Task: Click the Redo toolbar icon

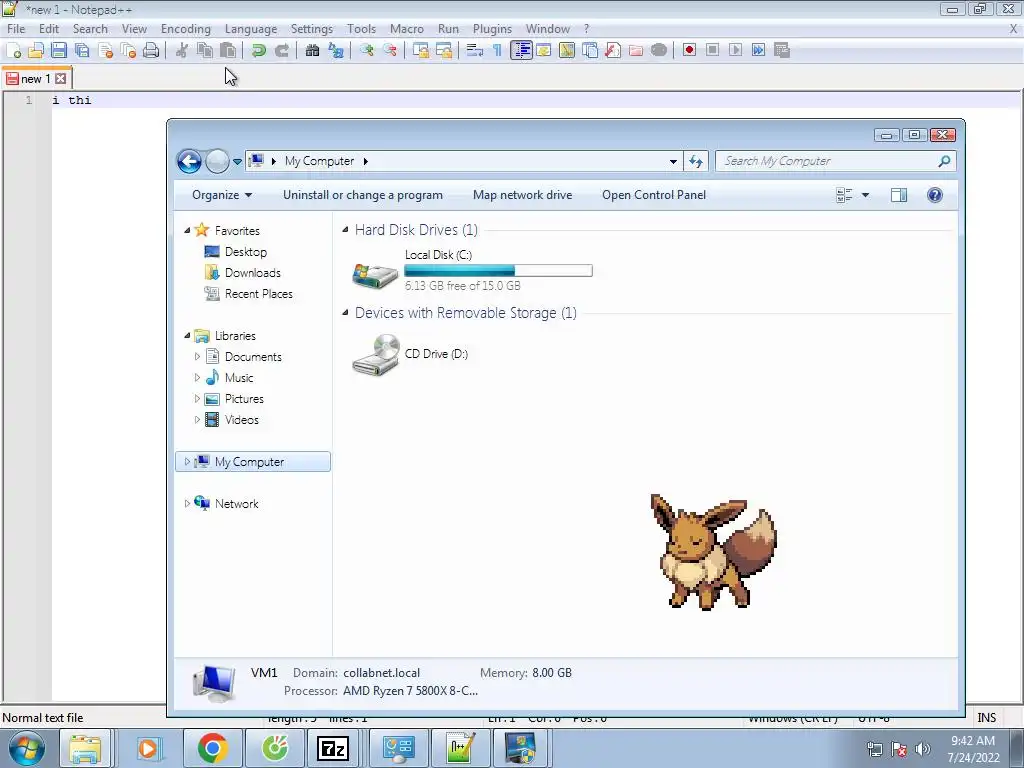Action: coord(281,50)
